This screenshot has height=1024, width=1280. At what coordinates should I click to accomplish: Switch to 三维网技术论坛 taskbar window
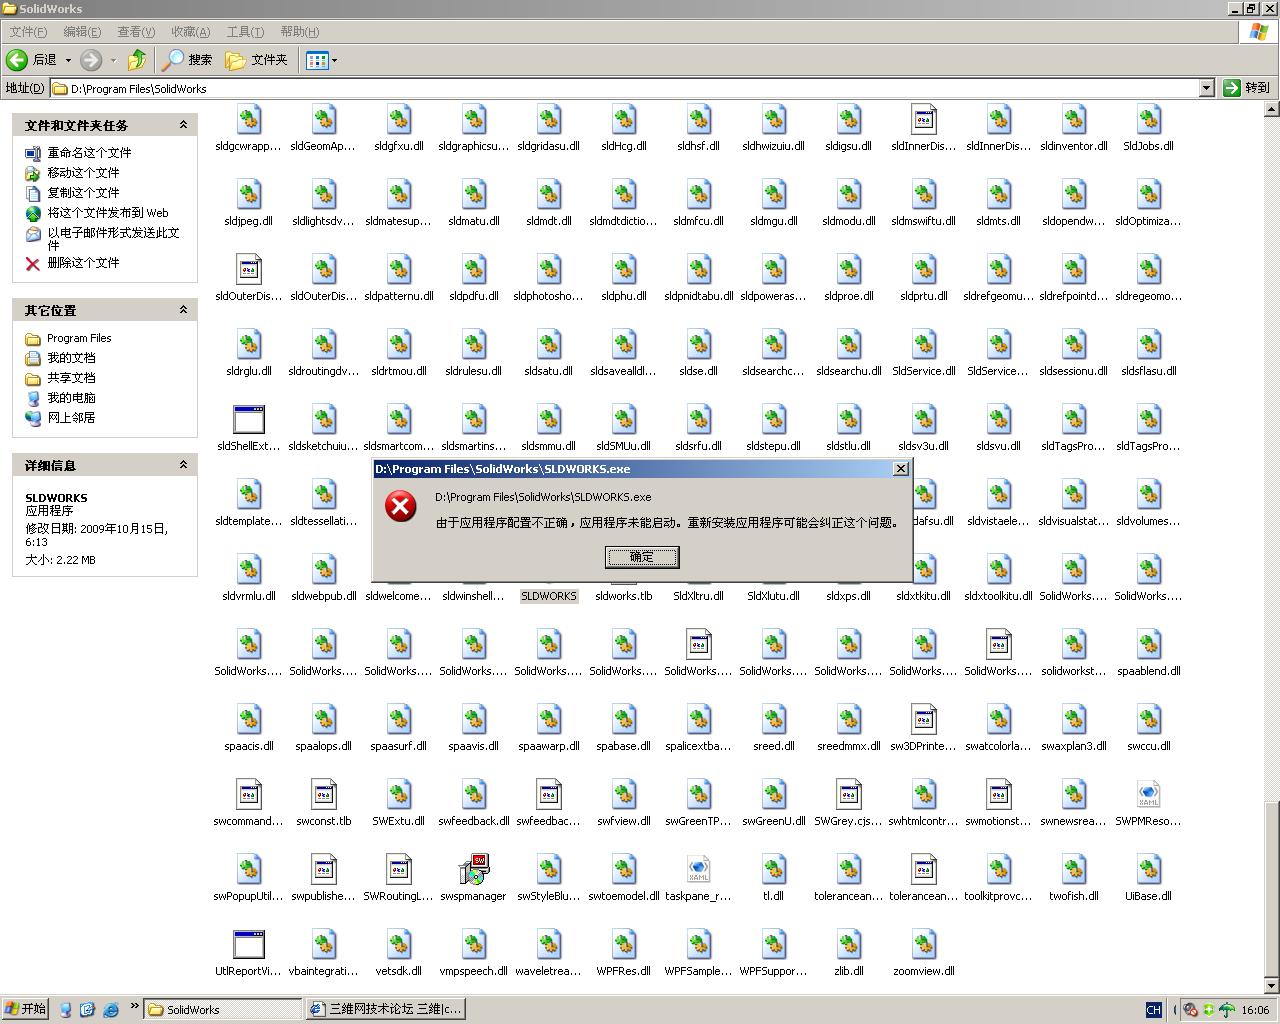coord(386,1009)
